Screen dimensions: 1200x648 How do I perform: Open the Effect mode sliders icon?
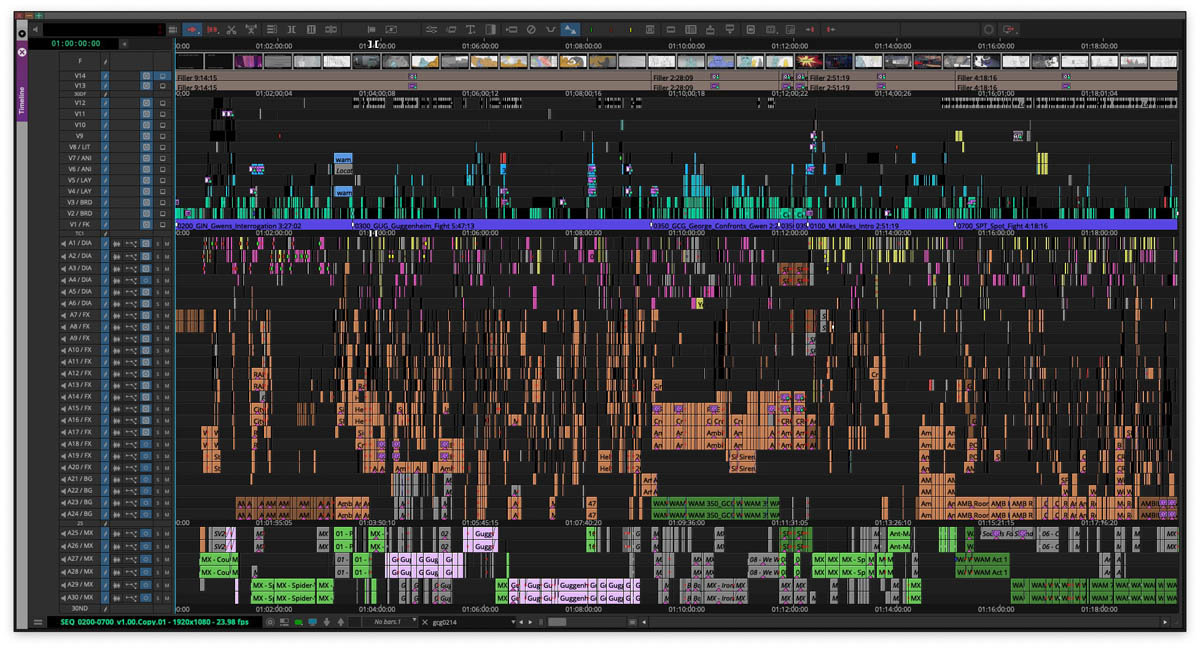coord(431,30)
